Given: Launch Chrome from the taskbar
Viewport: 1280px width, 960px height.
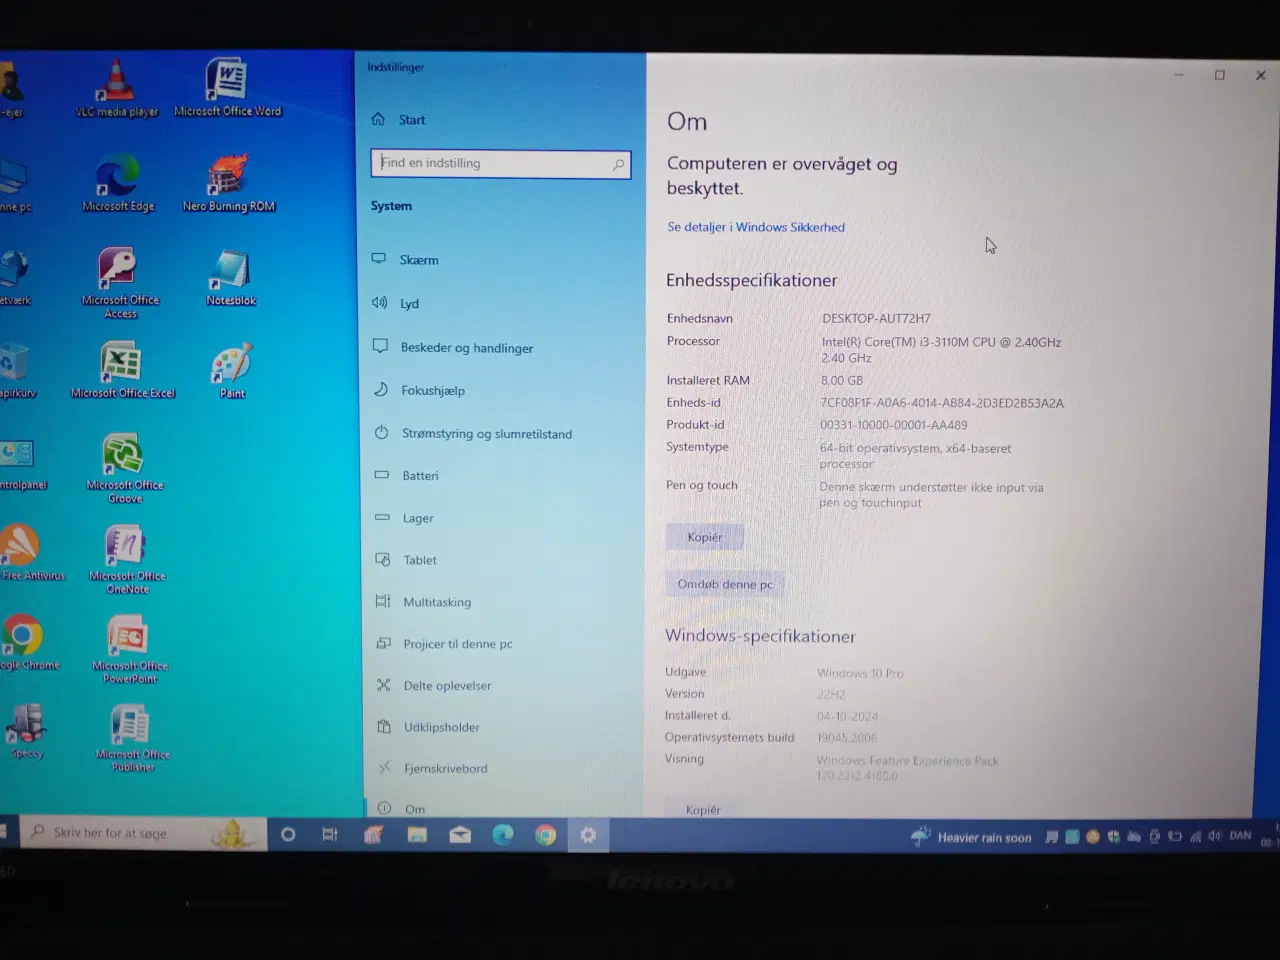Looking at the screenshot, I should [x=545, y=835].
